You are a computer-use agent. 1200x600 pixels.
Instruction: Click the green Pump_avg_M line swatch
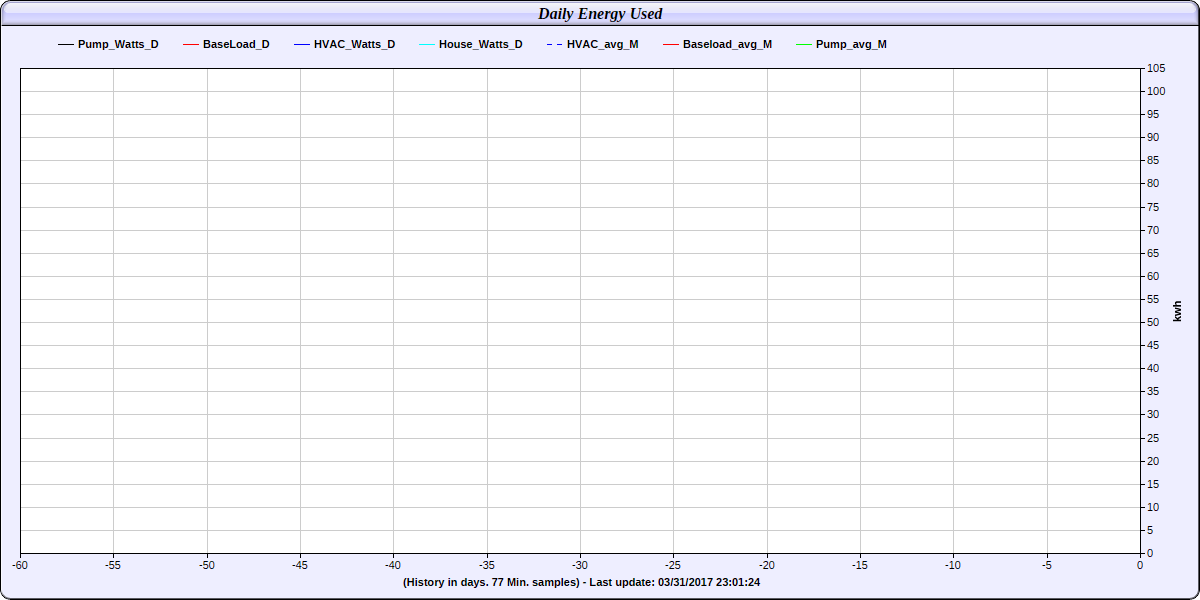[x=803, y=45]
